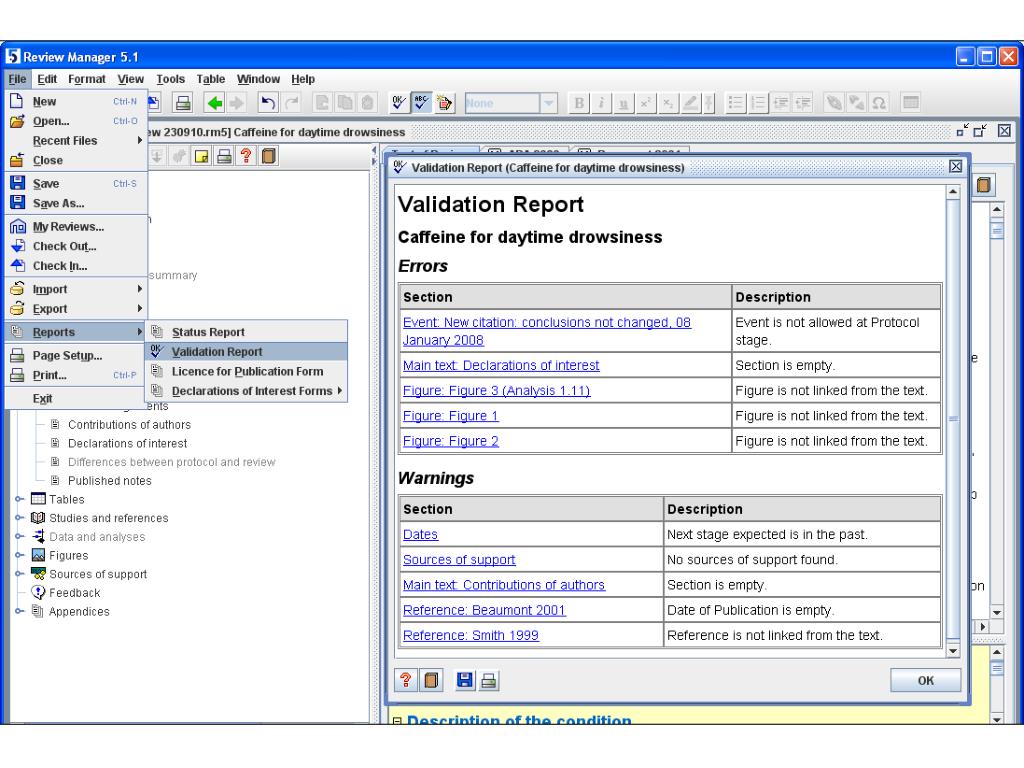The height and width of the screenshot is (768, 1024).
Task: Click the Insert table toolbar icon
Action: pos(910,103)
